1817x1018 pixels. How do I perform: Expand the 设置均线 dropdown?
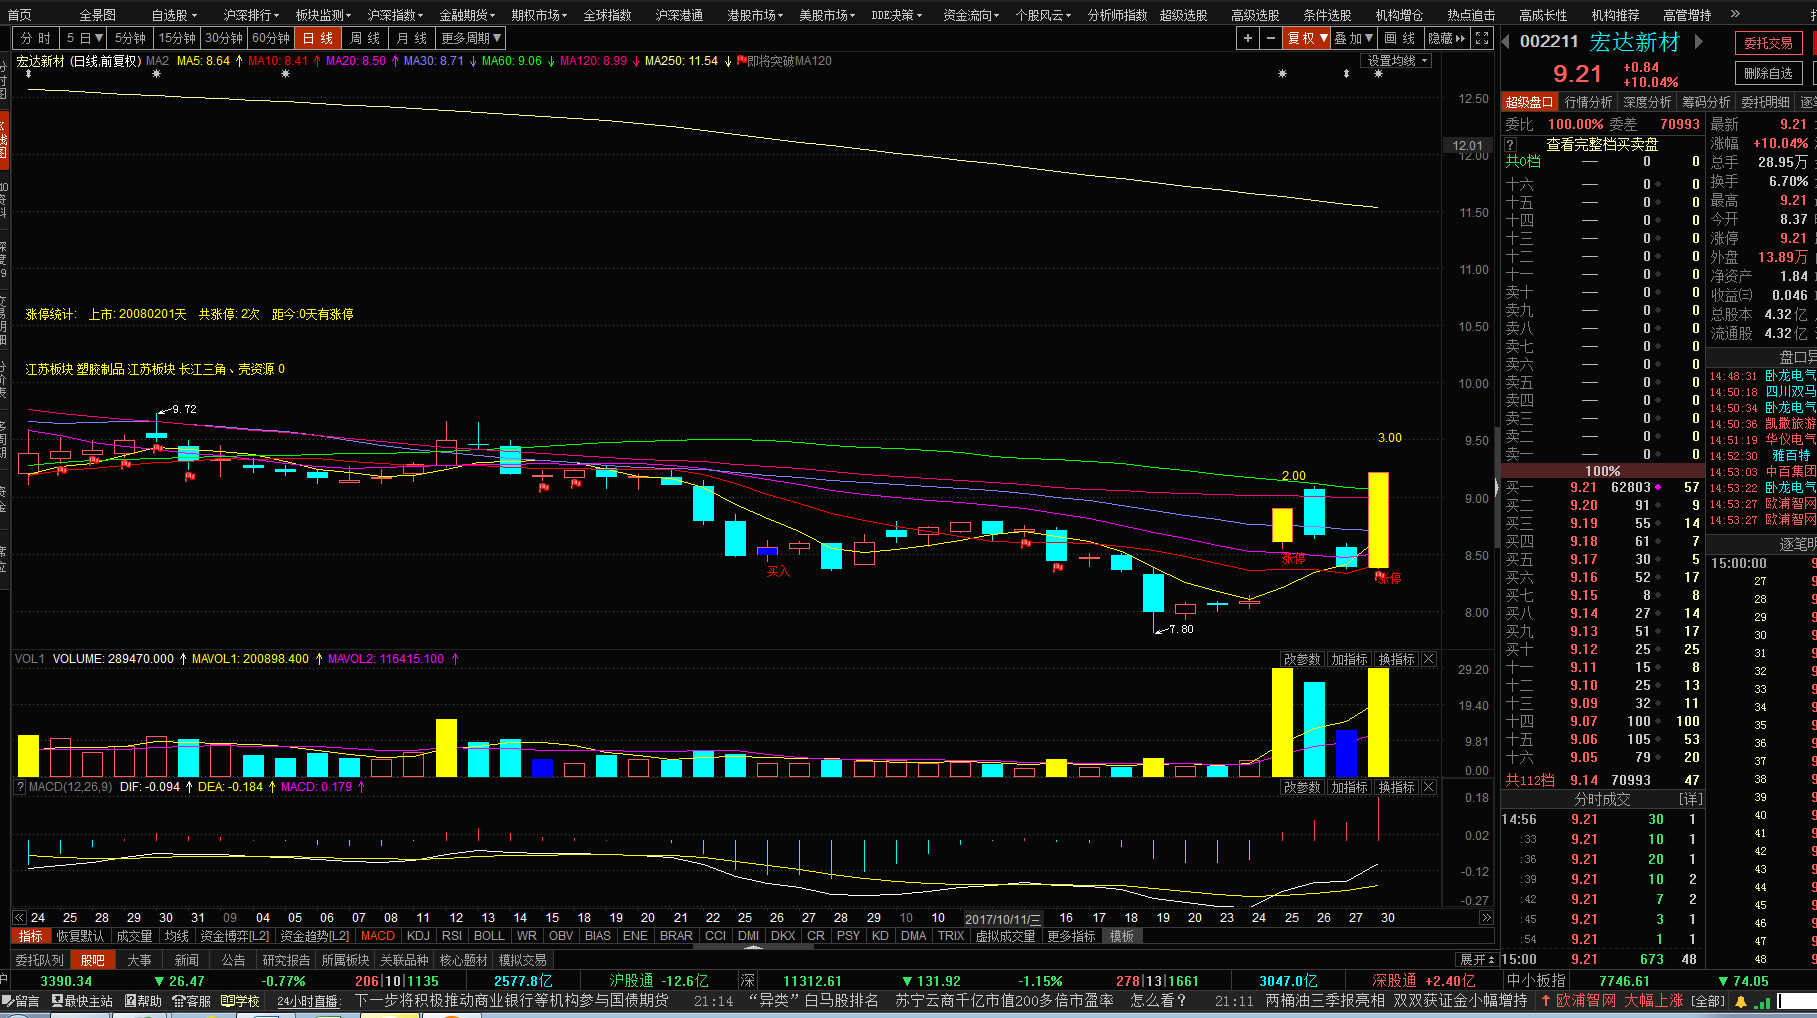point(1398,61)
